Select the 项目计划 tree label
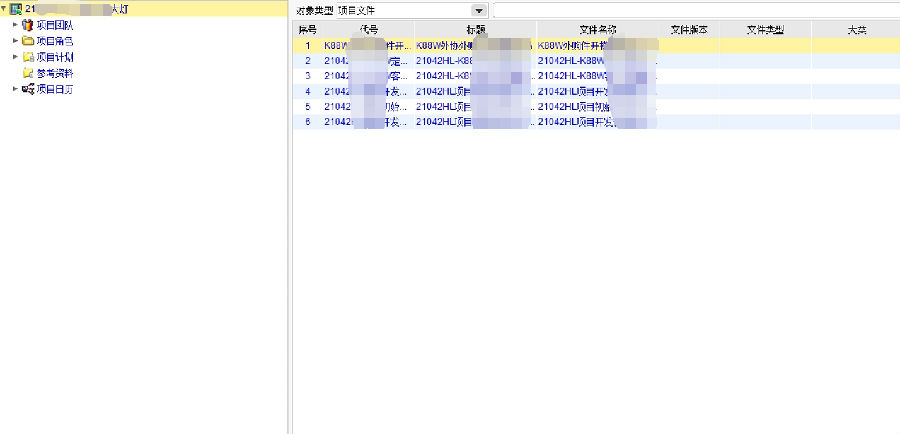The image size is (900, 434). (x=55, y=57)
